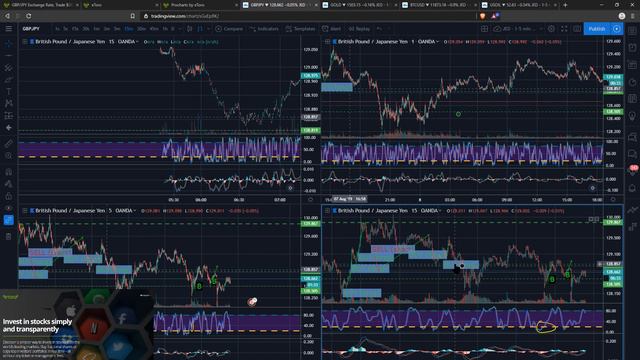
Task: Toggle lock all drawing tools
Action: coord(9,196)
